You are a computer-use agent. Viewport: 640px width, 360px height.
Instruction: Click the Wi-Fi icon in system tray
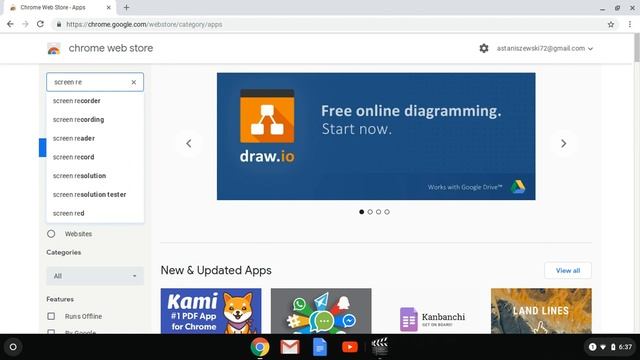pyautogui.click(x=603, y=347)
